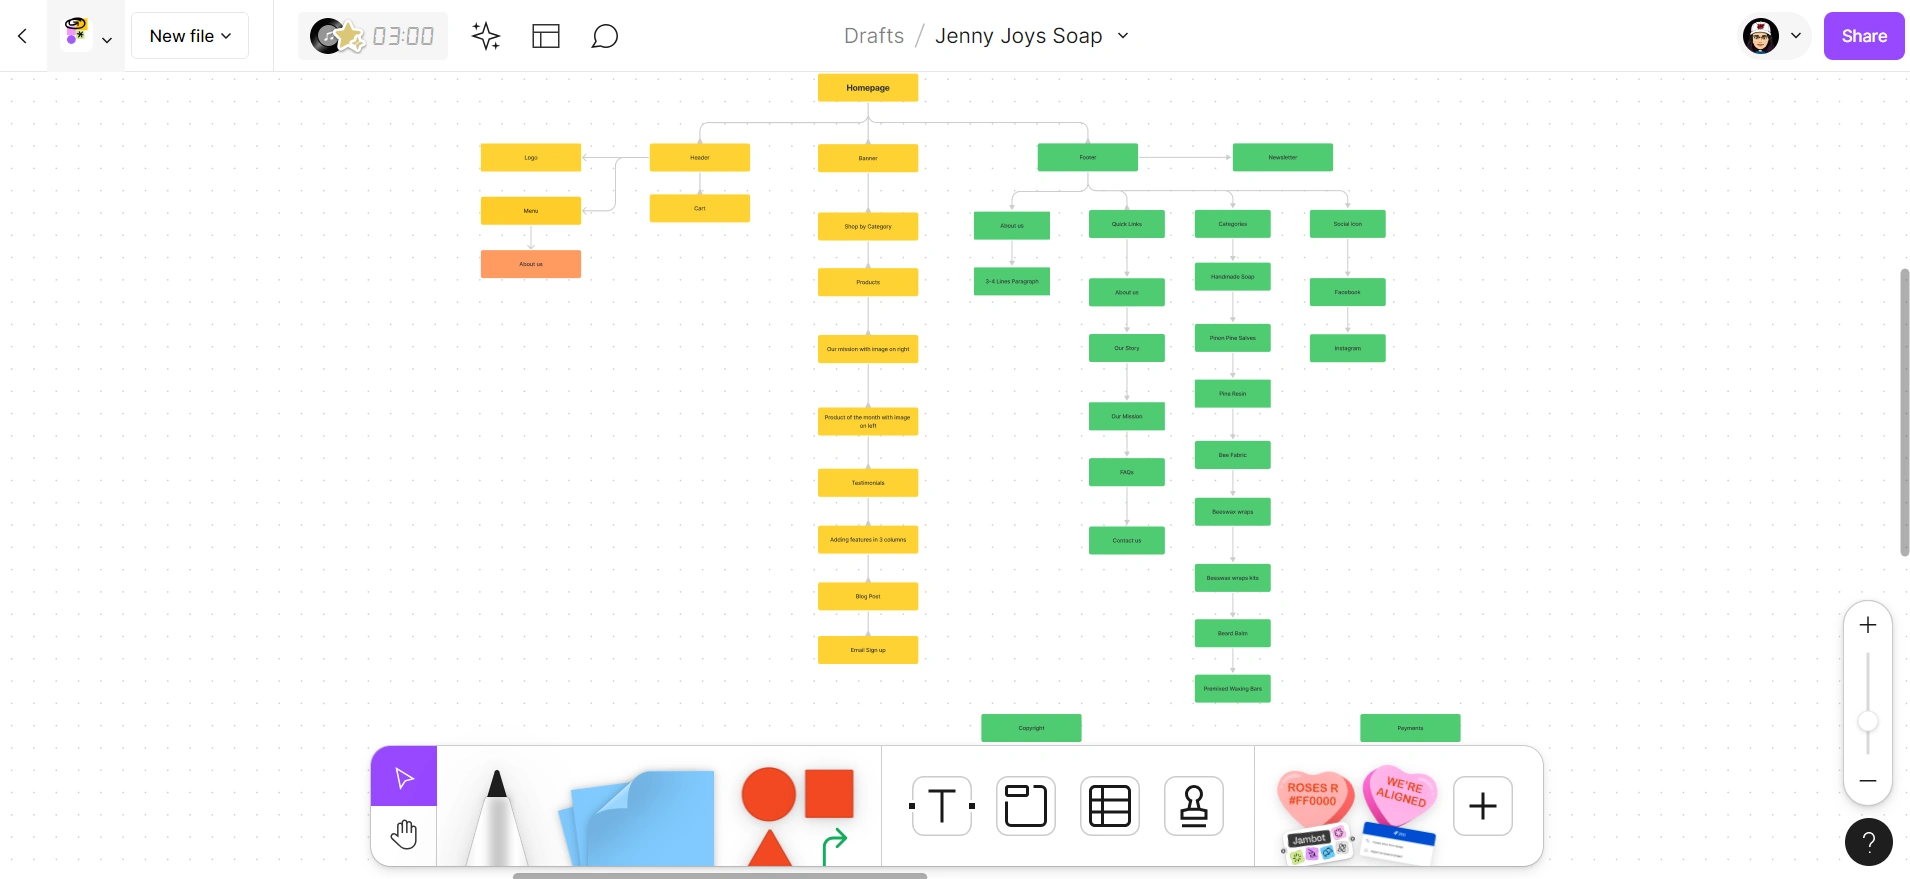The height and width of the screenshot is (879, 1910).
Task: Click the zoom slider handle
Action: coord(1868,721)
